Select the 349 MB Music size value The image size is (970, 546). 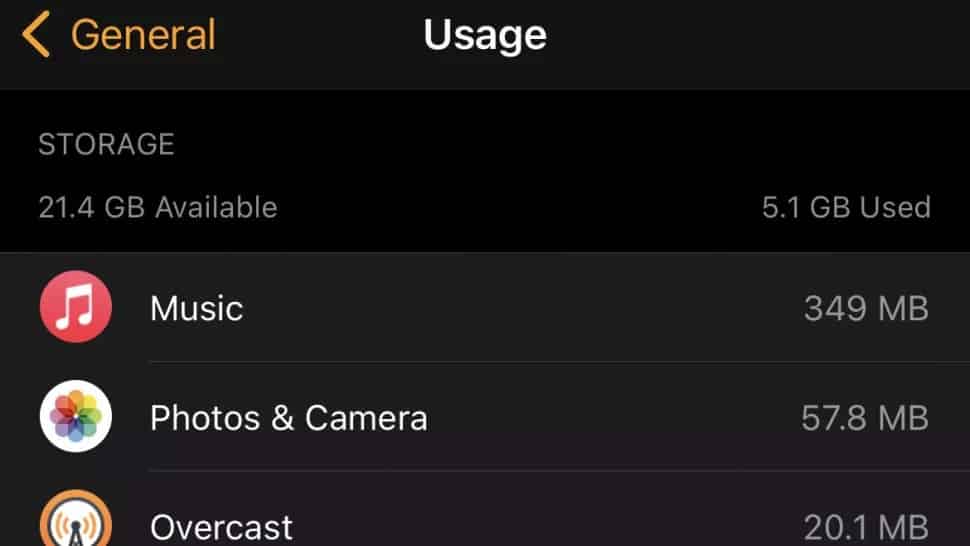tap(866, 308)
